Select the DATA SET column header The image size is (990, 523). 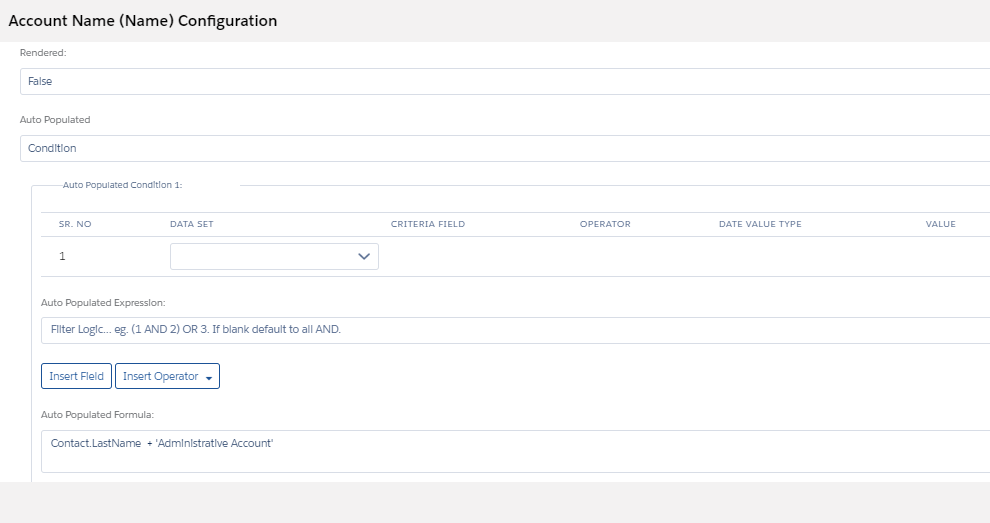(x=191, y=224)
